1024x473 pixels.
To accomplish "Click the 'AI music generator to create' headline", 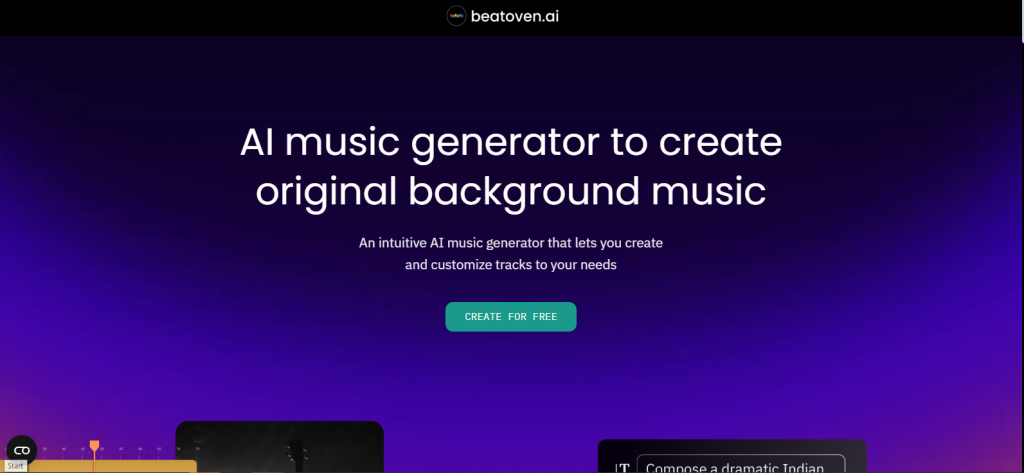I will pos(511,142).
